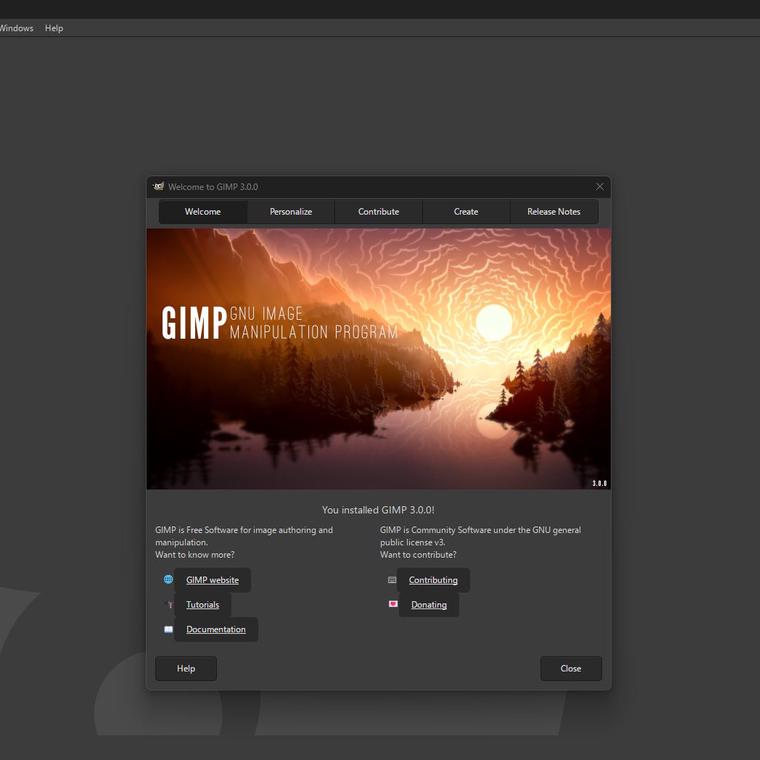Click the GIMP splash image
The image size is (760, 760).
[x=378, y=358]
